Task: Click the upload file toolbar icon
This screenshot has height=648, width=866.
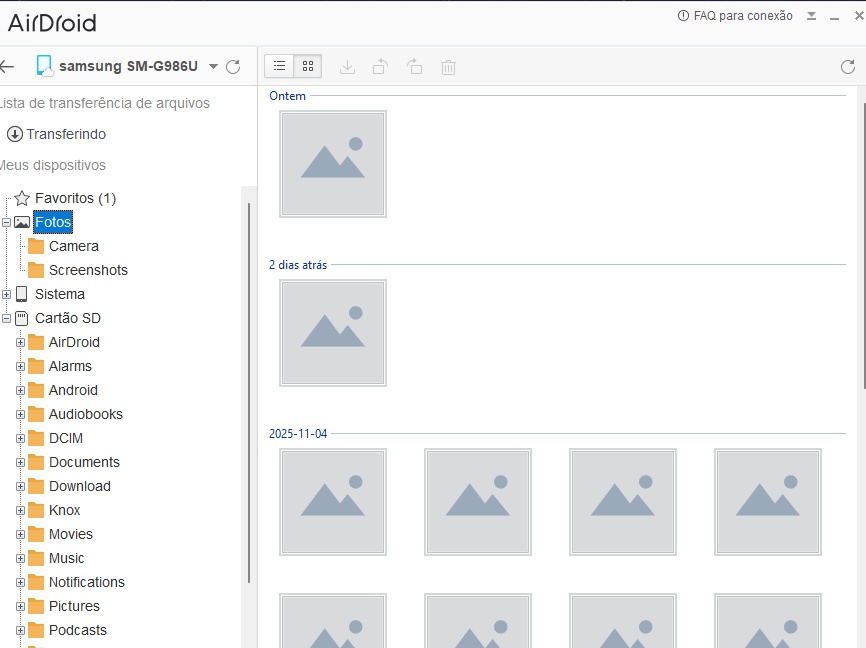Action: click(x=380, y=67)
